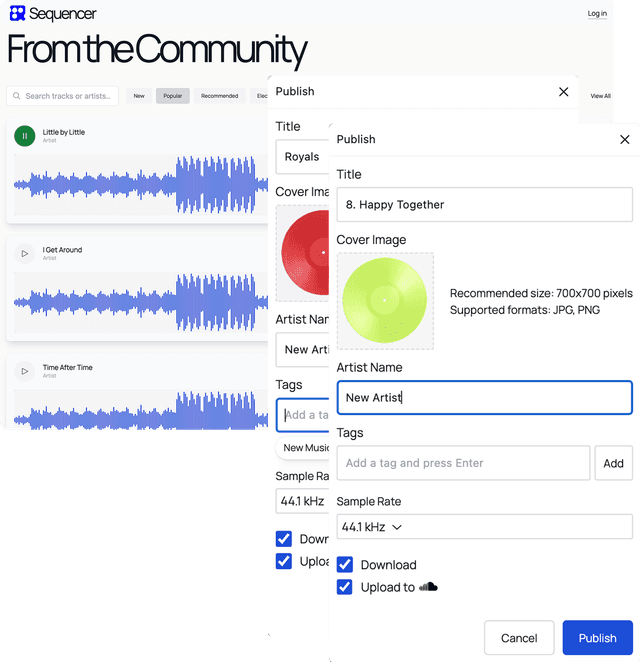This screenshot has height=663, width=640.
Task: Select the New filter tab
Action: 139,96
